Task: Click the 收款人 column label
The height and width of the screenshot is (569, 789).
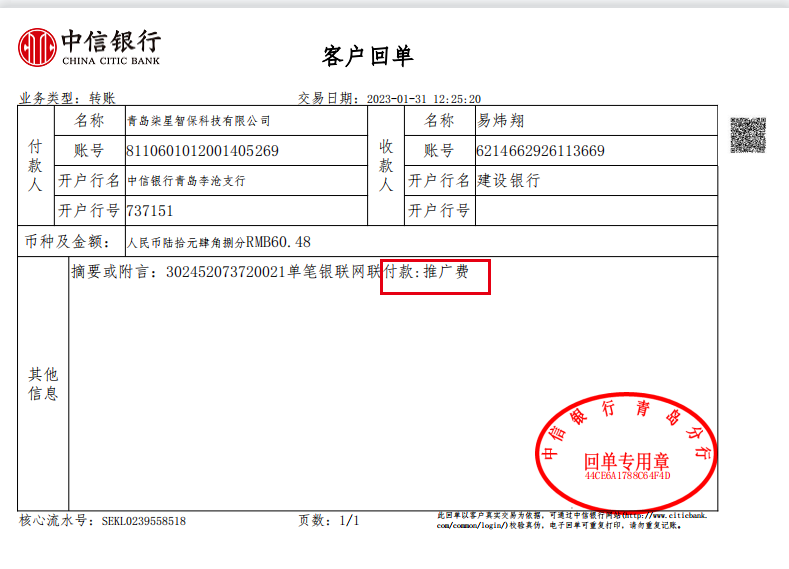Action: (386, 166)
